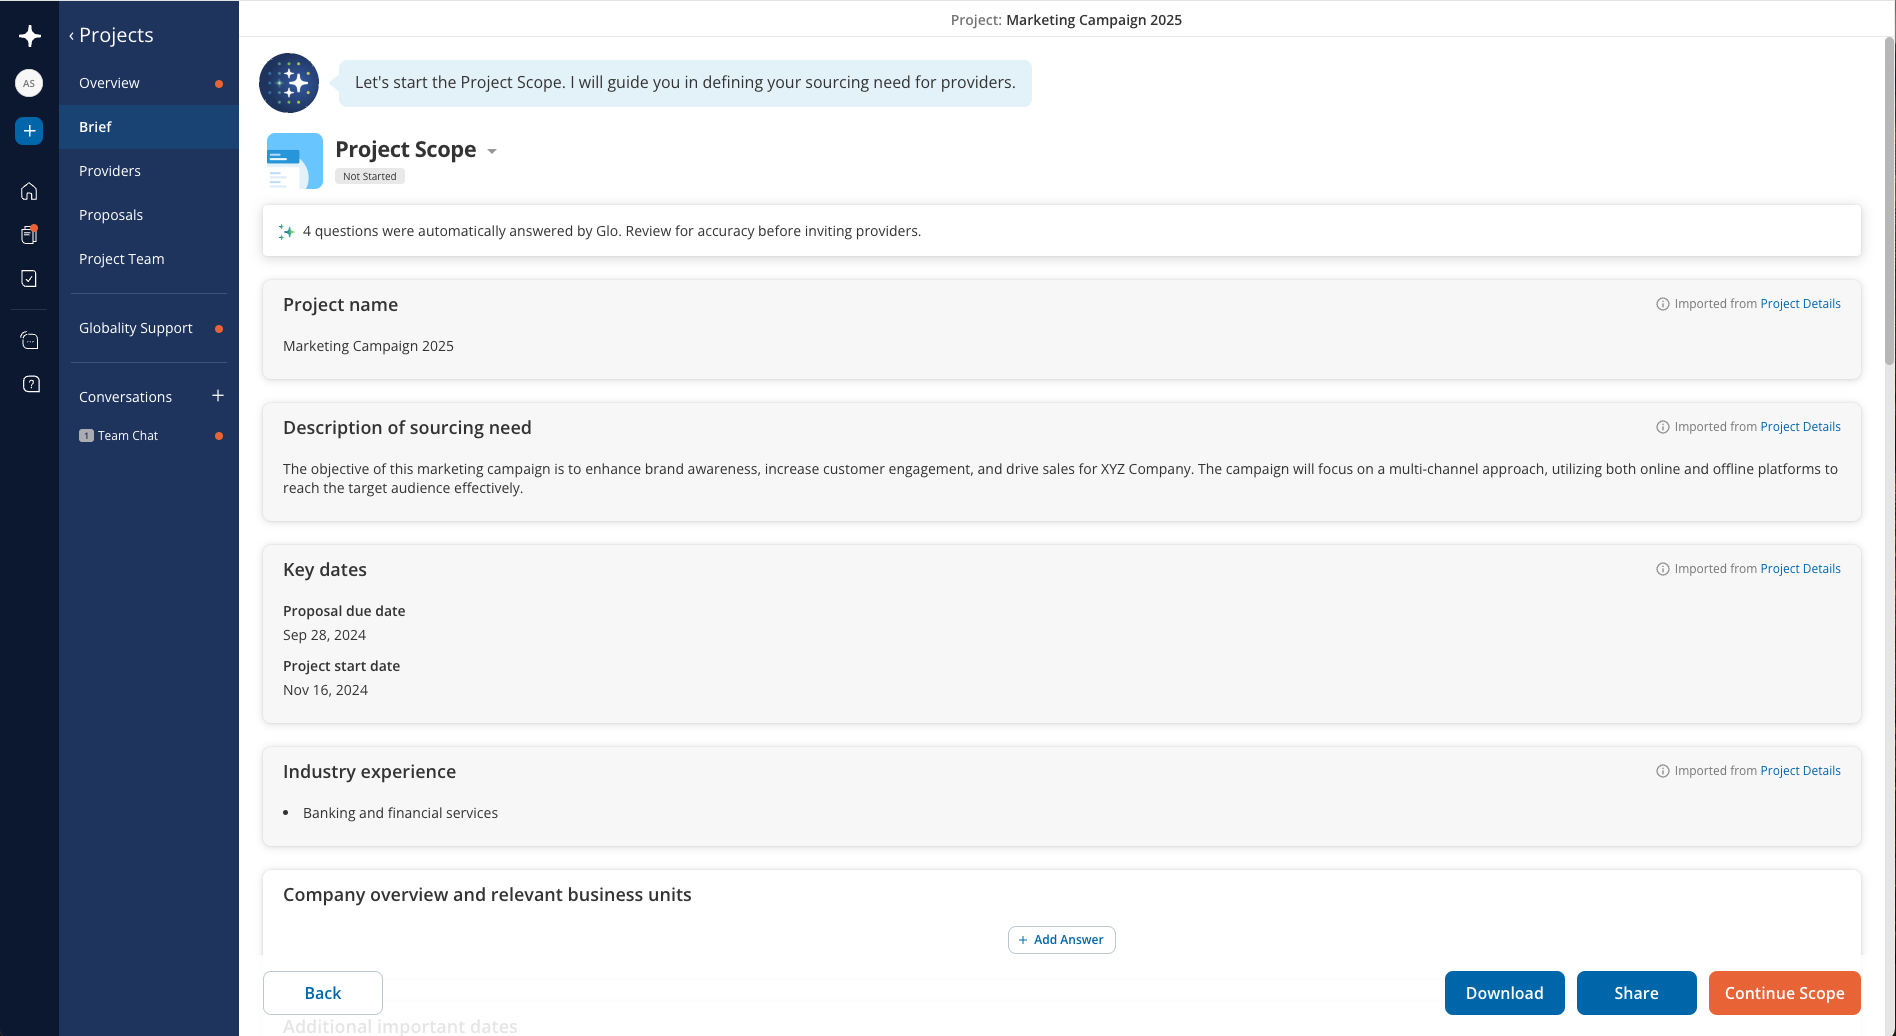This screenshot has width=1896, height=1036.
Task: Open Project Details link in Key dates card
Action: [x=1800, y=569]
